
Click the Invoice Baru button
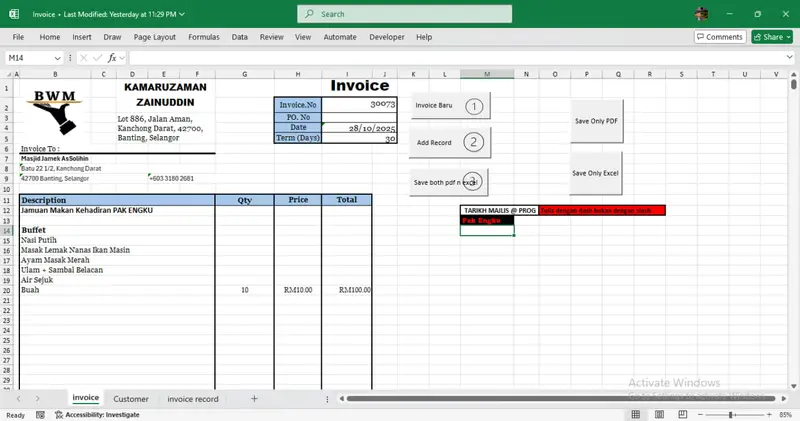click(451, 106)
